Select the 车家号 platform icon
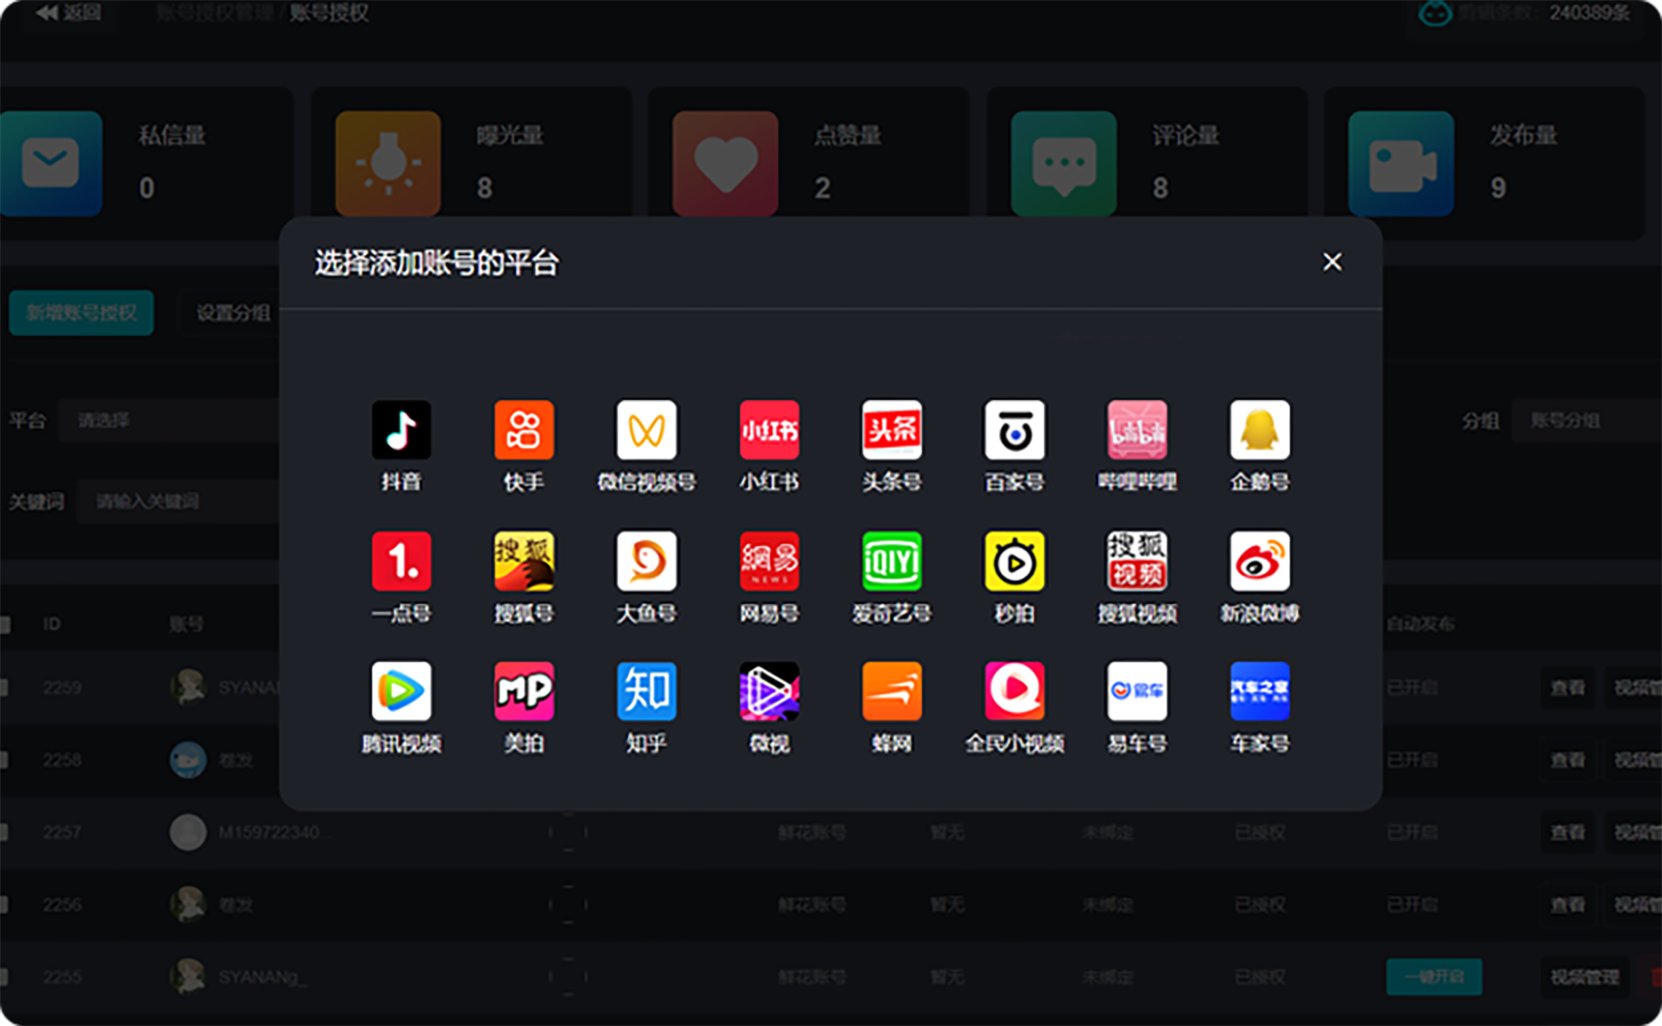Screen dimensions: 1662x1026 [x=1260, y=691]
